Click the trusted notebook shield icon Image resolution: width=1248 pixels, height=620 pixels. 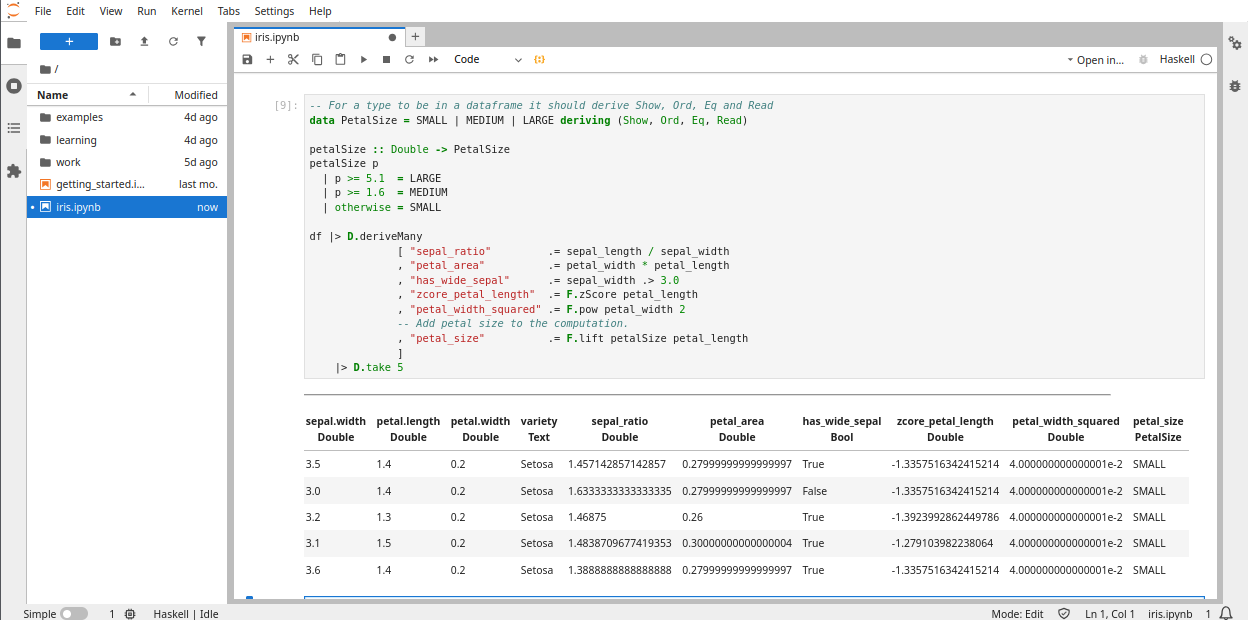coord(1064,614)
